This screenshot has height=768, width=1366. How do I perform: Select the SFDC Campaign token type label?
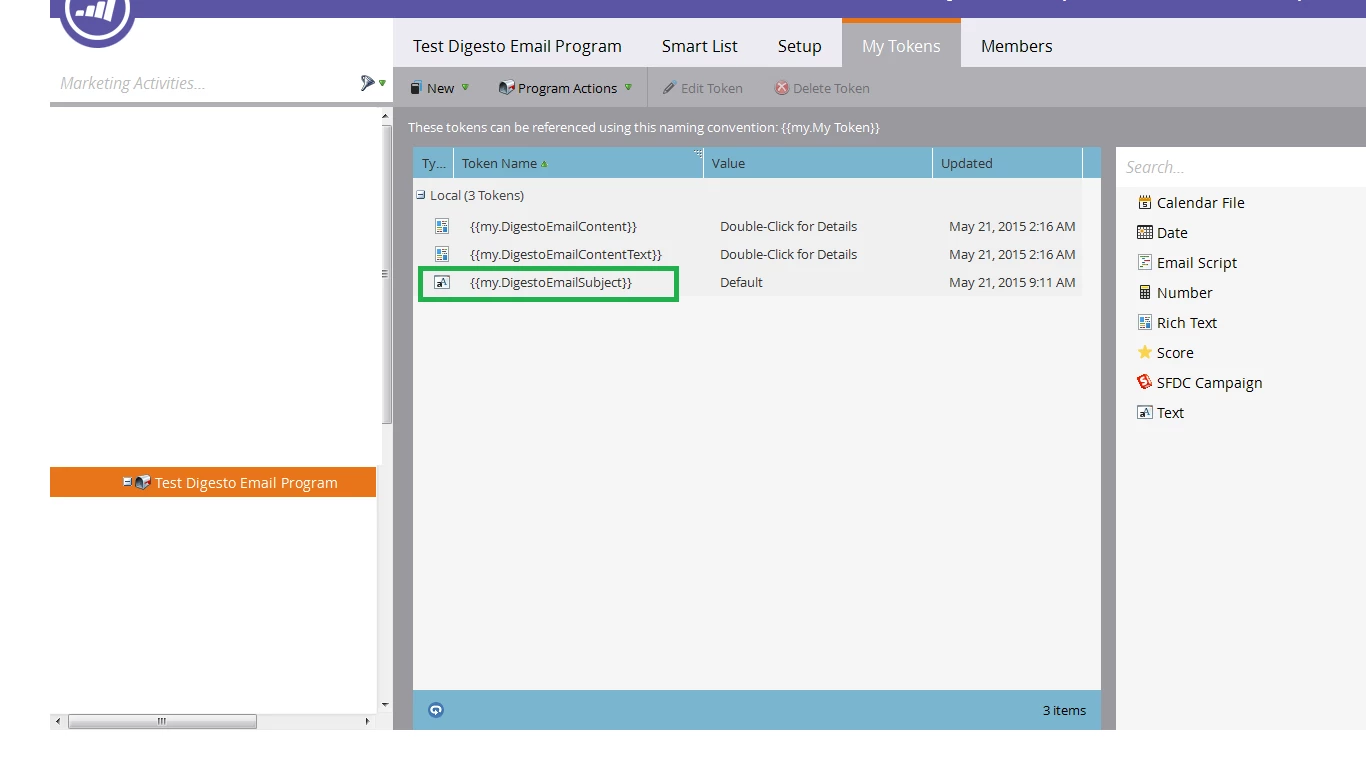[1209, 382]
